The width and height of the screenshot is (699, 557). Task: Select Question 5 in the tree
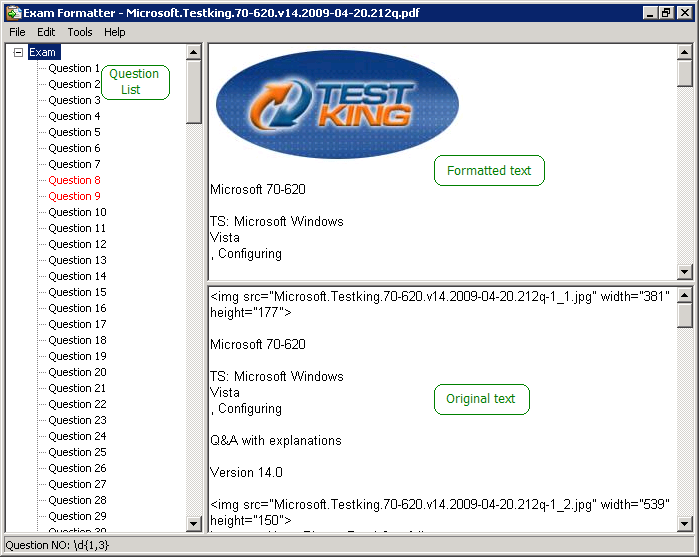74,132
